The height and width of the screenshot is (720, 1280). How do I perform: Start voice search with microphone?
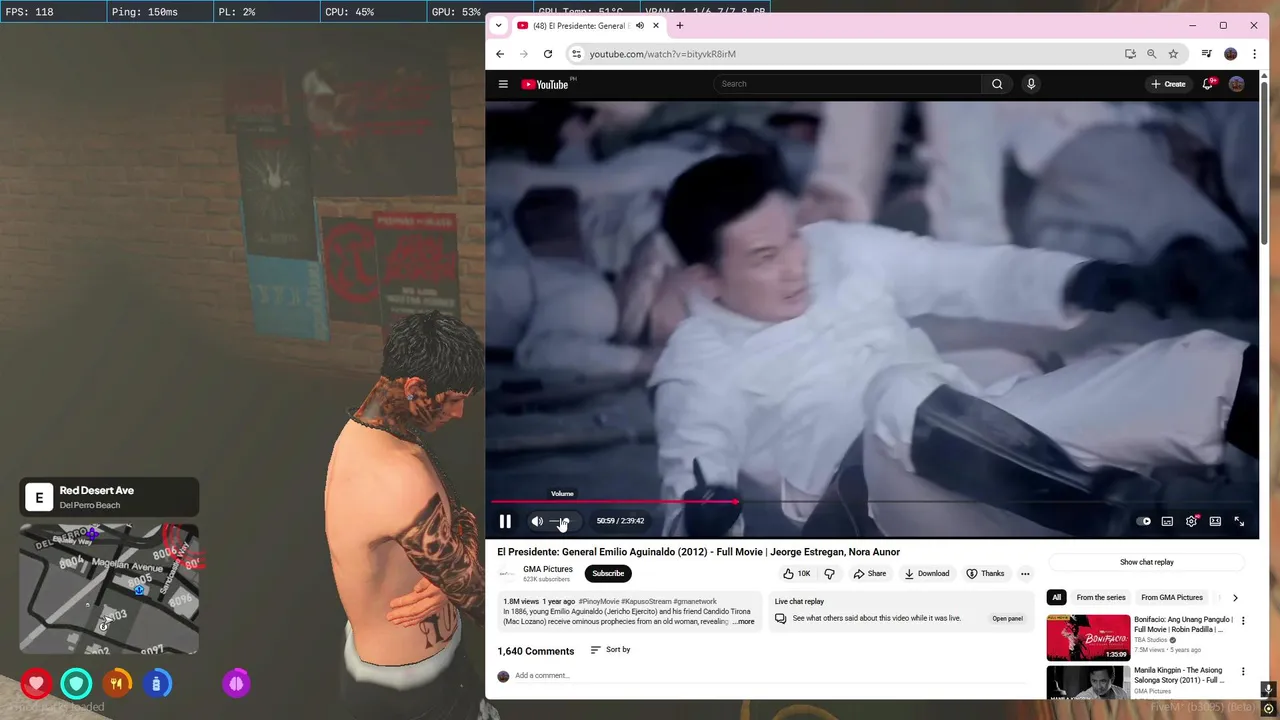pyautogui.click(x=1031, y=84)
